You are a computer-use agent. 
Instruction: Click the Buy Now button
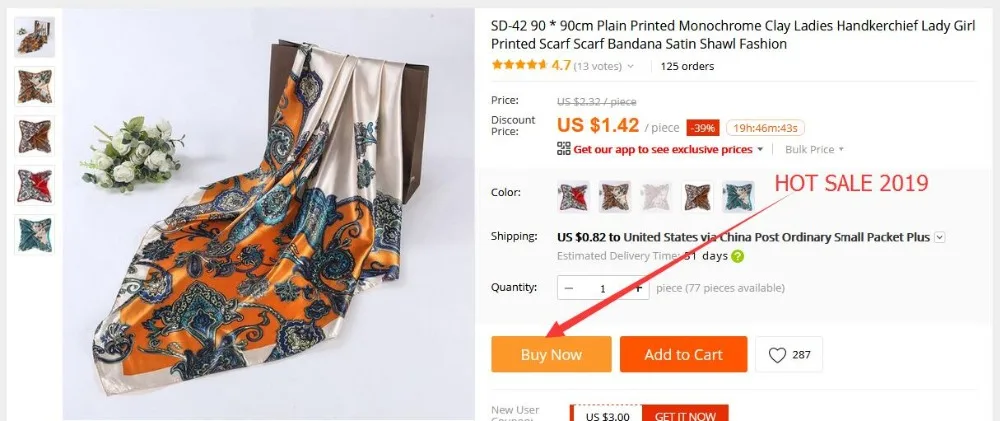[551, 354]
